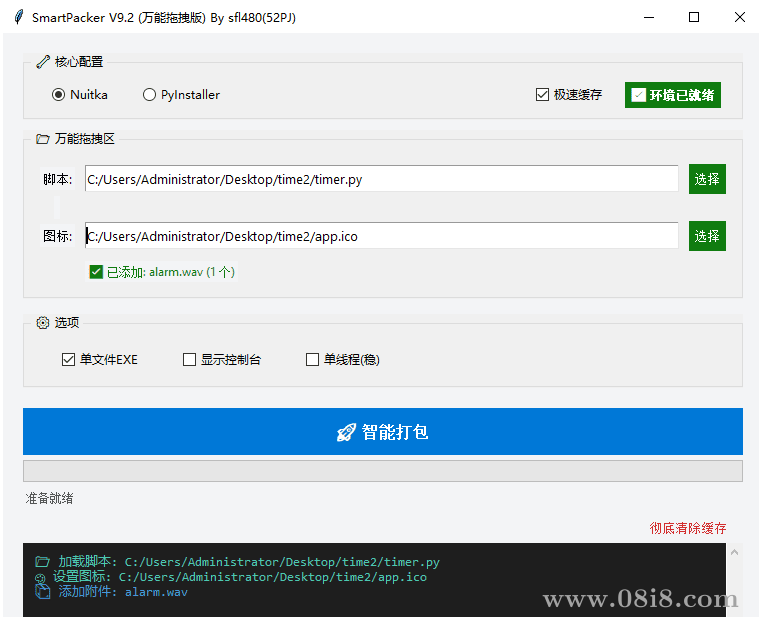Viewport: 759px width, 617px height.
Task: Click the 添加附件: alarm.wav log line
Action: tap(111, 592)
